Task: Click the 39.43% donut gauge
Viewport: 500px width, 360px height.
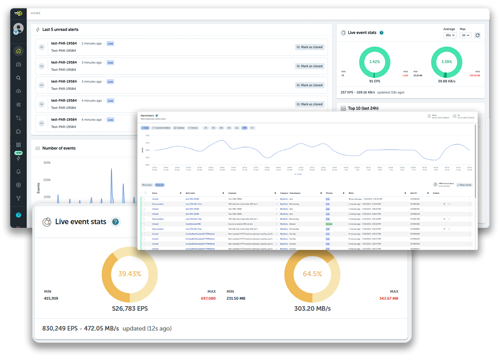Action: [x=130, y=274]
